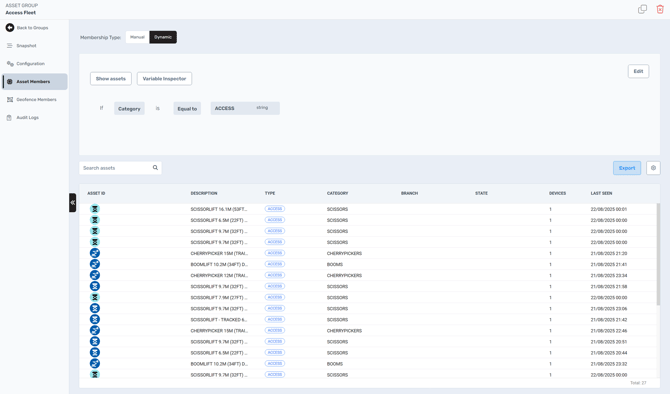
Task: Open the Category condition field selector
Action: point(129,109)
